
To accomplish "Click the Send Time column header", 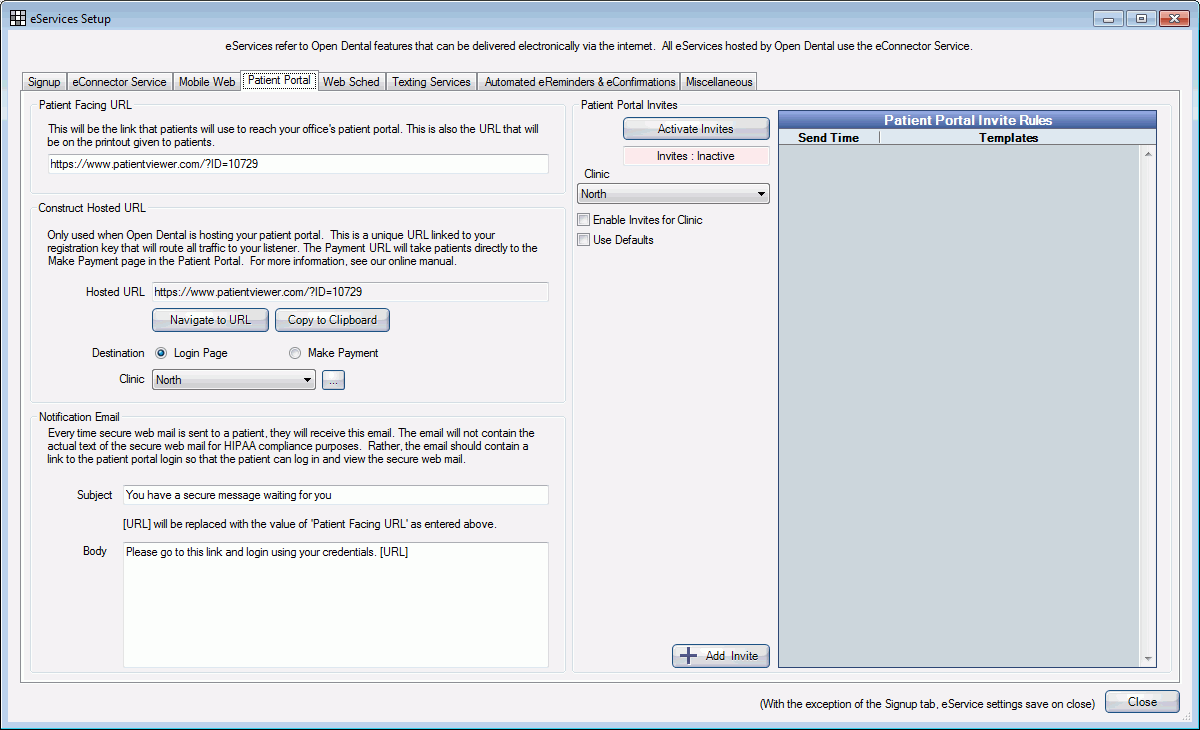I will click(828, 138).
